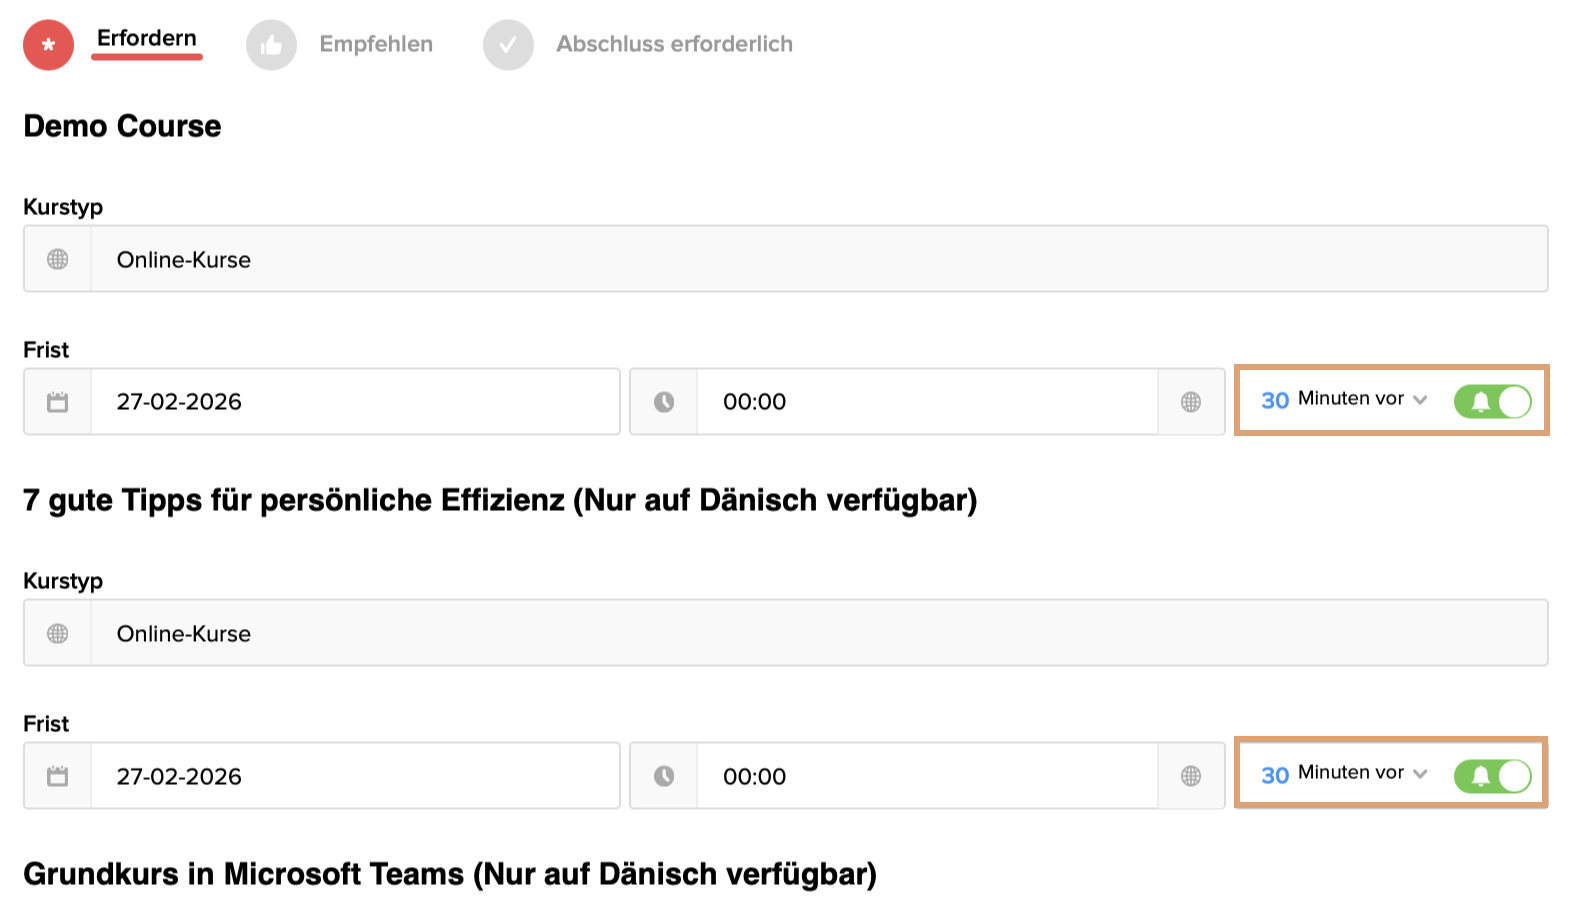Click the red star Erfordern icon
1590x922 pixels.
tap(48, 45)
